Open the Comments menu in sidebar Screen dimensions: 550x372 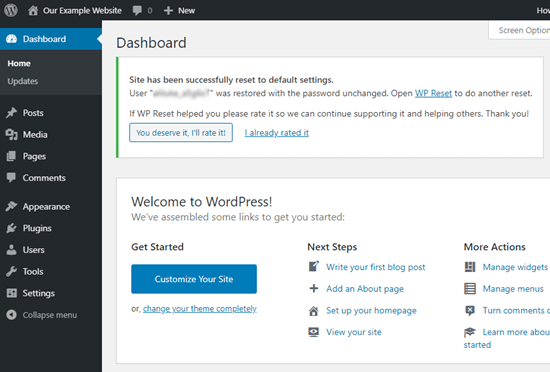click(44, 178)
